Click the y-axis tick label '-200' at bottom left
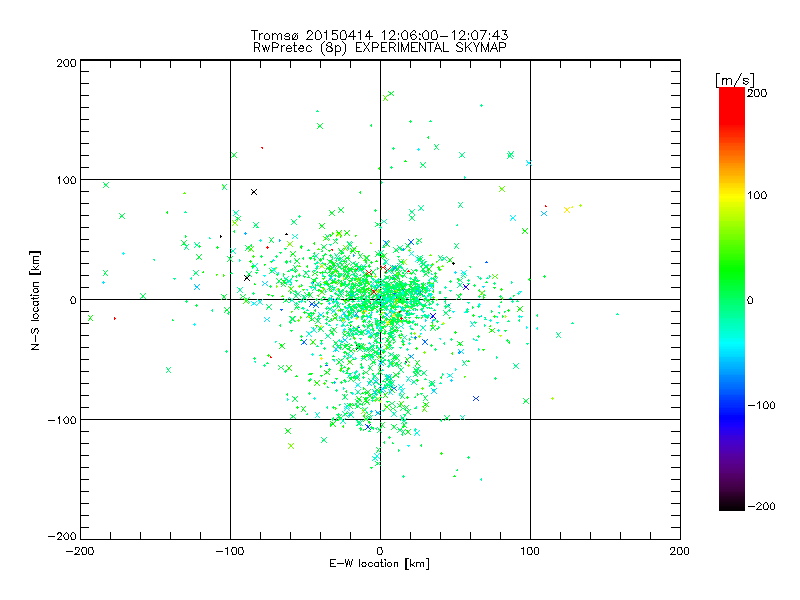Viewport: 800px width, 600px height. click(62, 536)
